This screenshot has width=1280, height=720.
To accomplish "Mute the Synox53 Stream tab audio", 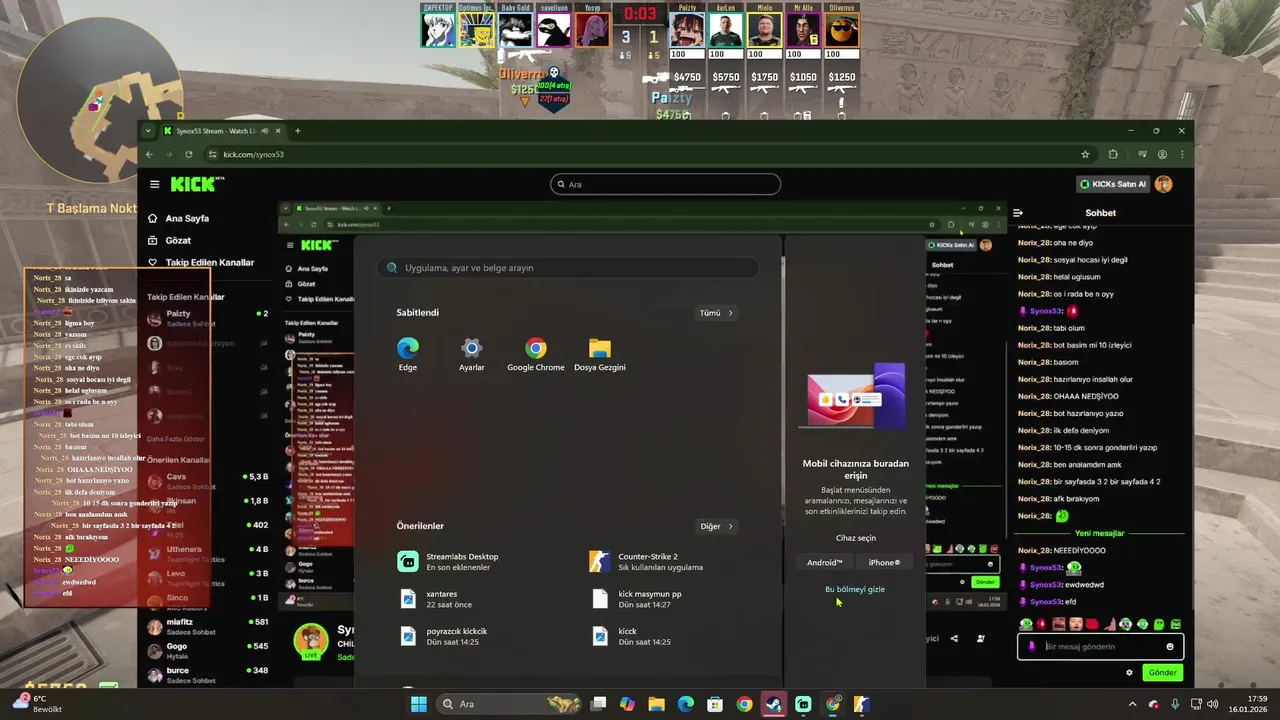I will click(x=265, y=130).
